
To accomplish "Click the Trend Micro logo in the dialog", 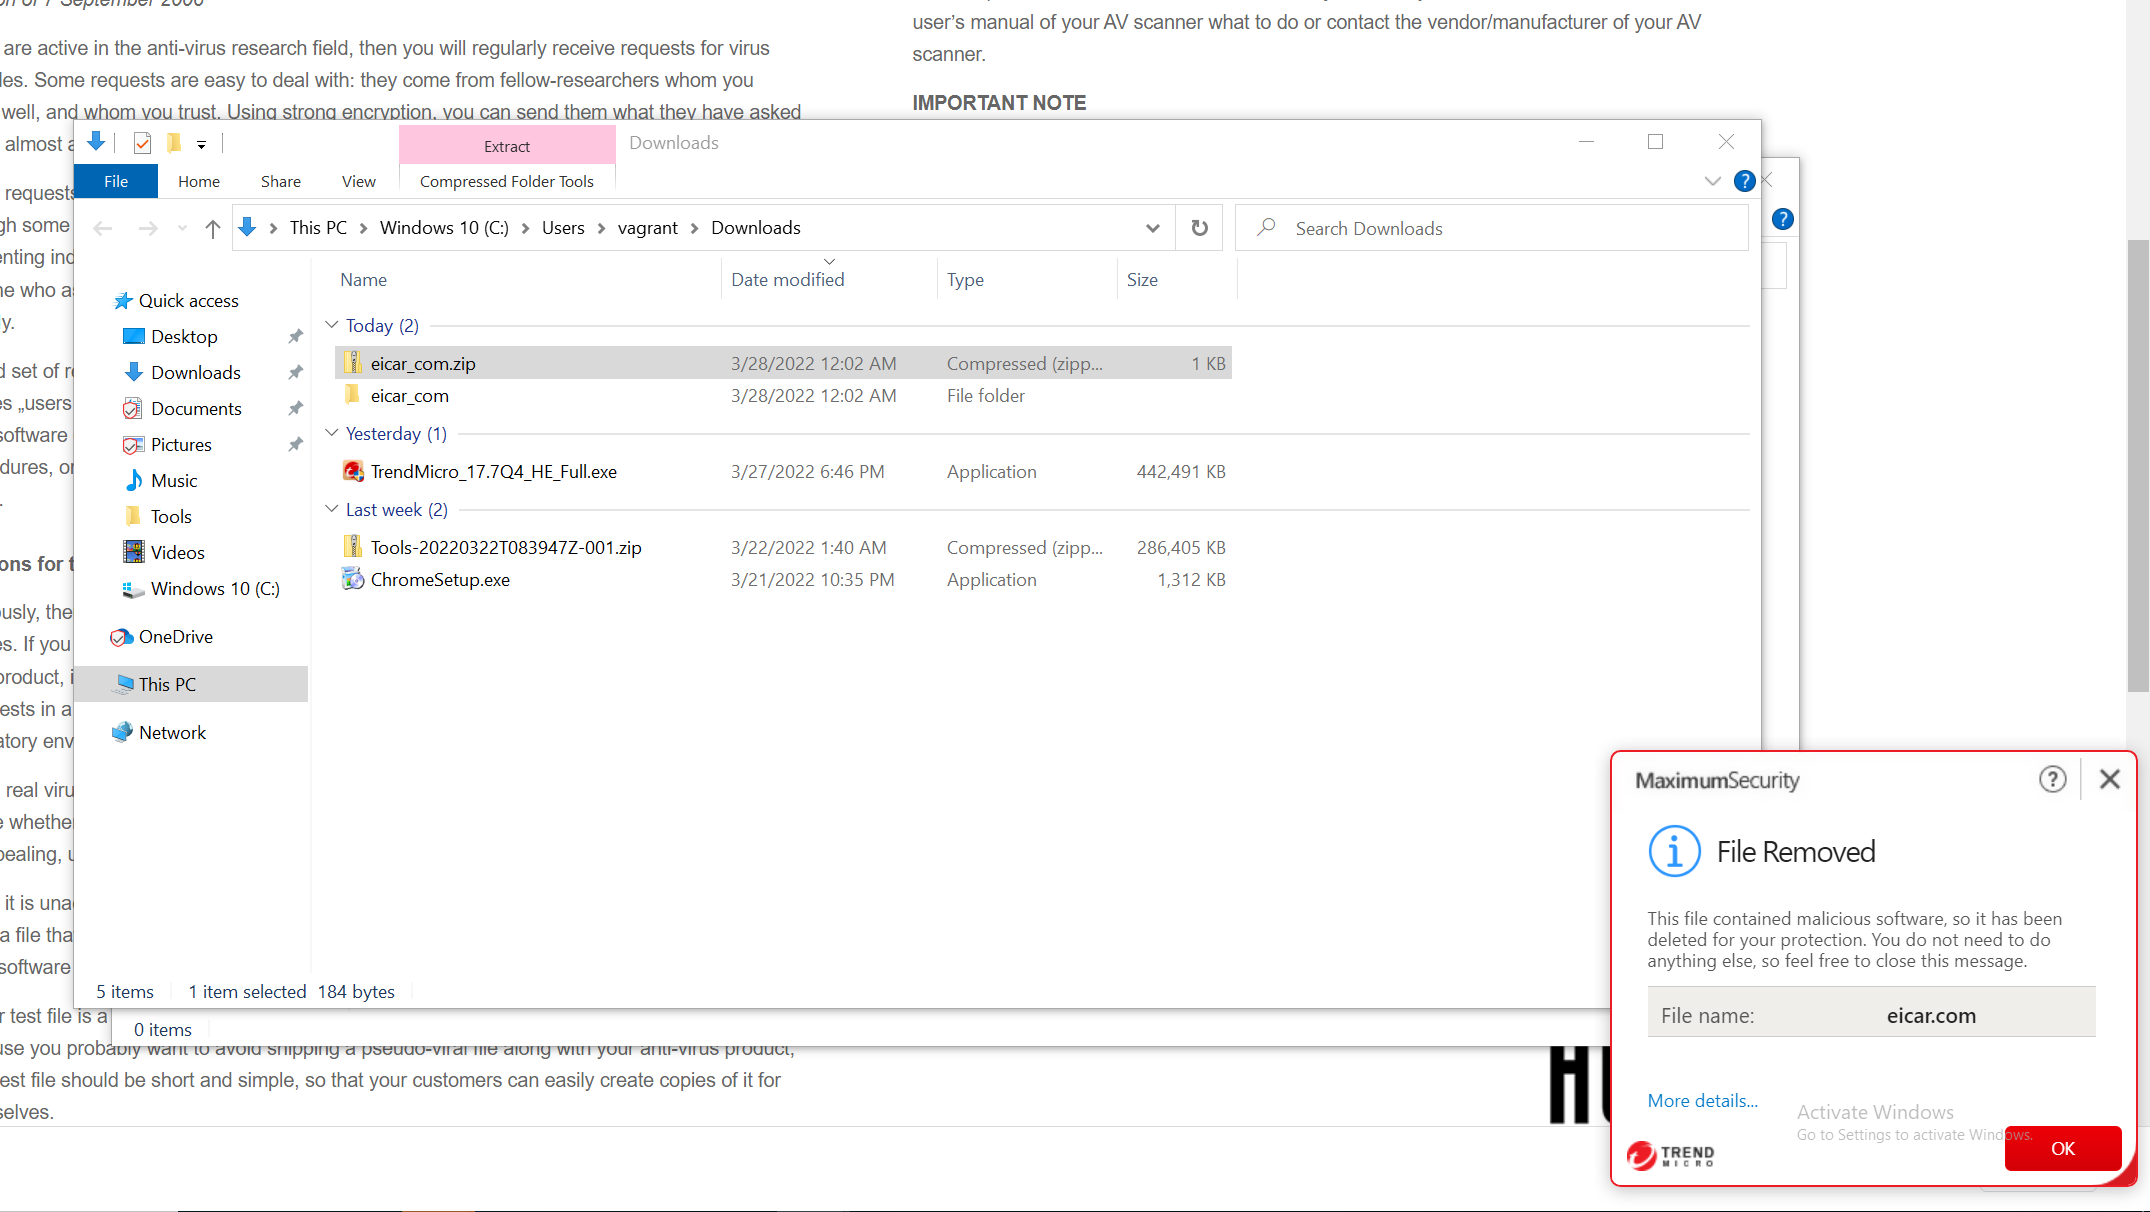I will [1669, 1155].
